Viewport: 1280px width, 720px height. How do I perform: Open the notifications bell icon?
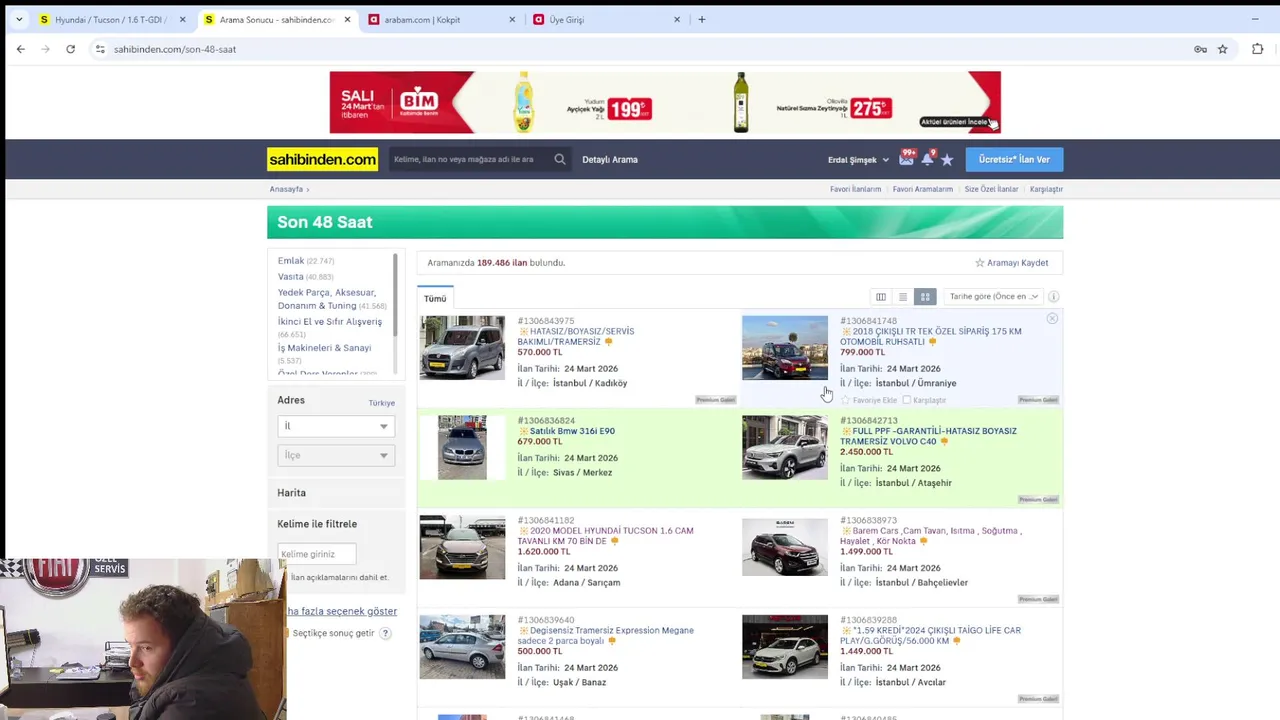[928, 158]
